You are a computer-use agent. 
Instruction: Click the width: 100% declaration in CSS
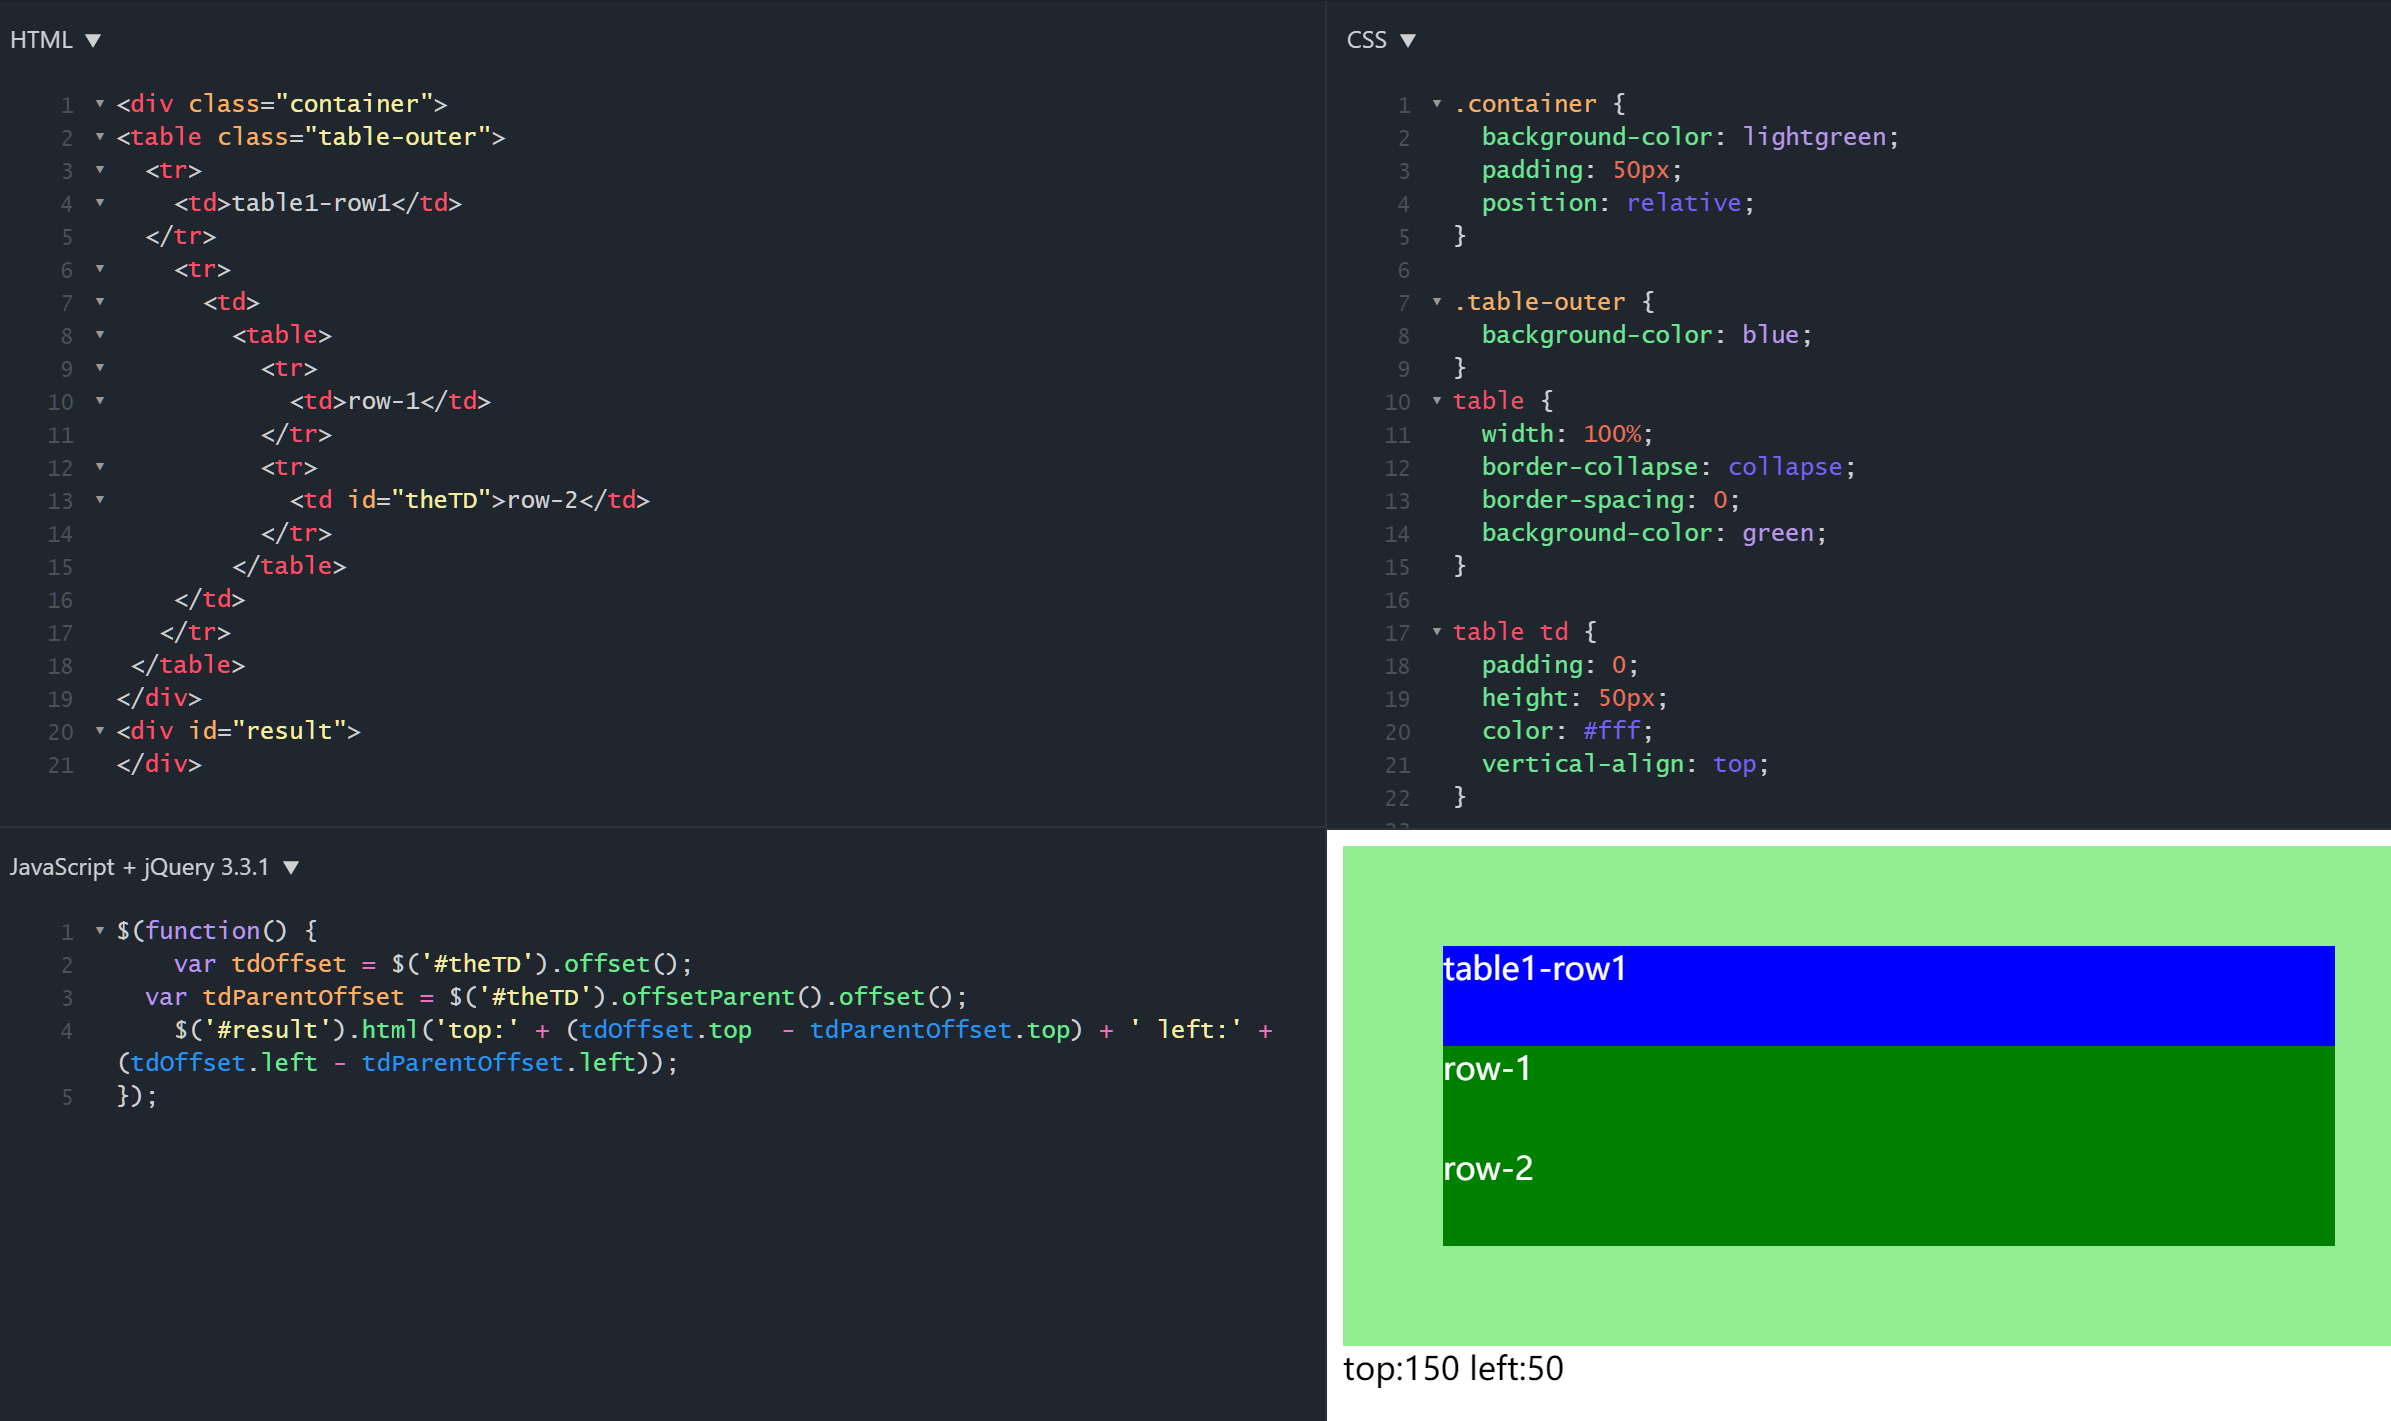(1566, 434)
